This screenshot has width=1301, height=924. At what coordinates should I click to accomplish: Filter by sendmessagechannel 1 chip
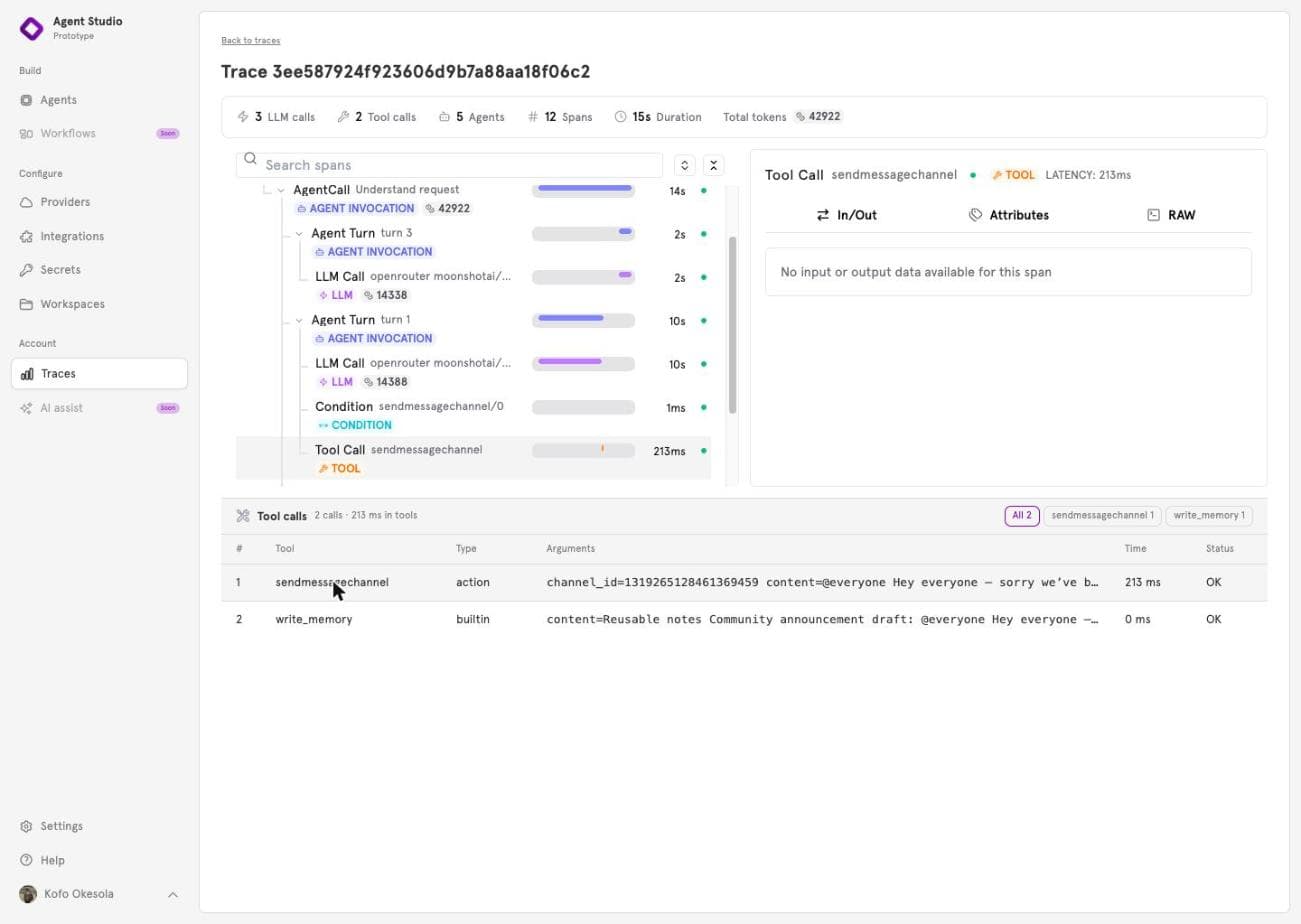tap(1102, 516)
